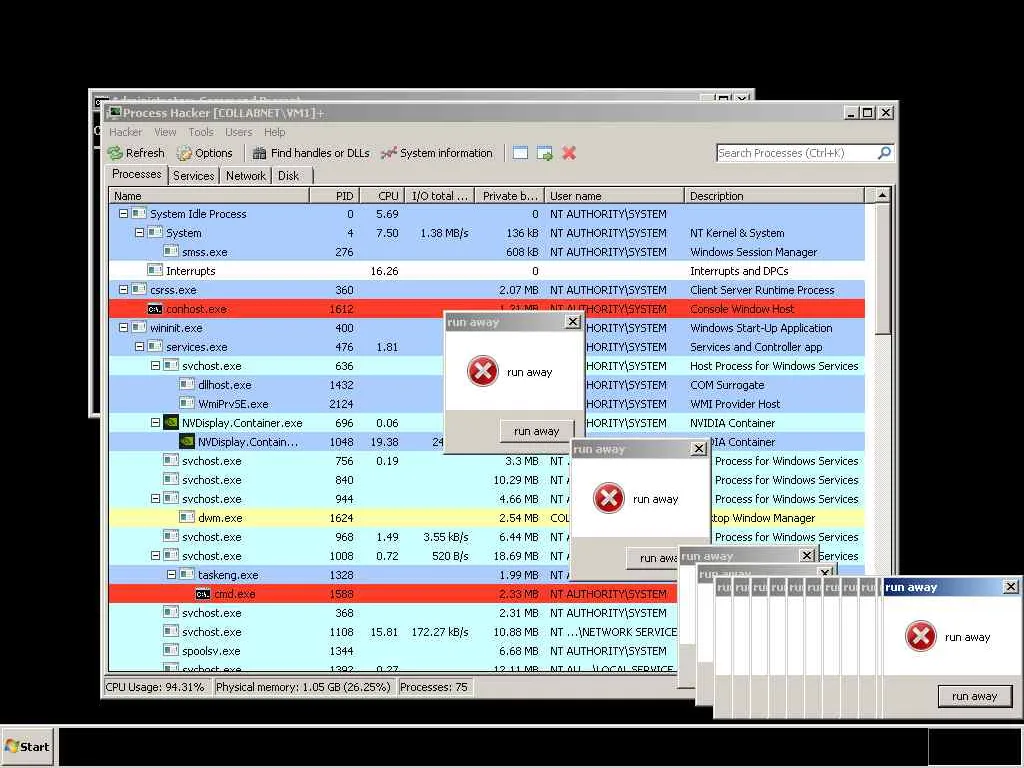The width and height of the screenshot is (1024, 768).
Task: Sort by the PID column header
Action: pyautogui.click(x=334, y=196)
